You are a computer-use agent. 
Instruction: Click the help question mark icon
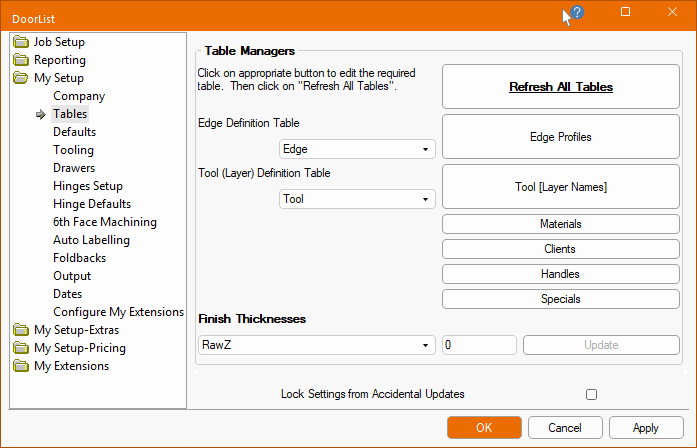[x=576, y=13]
